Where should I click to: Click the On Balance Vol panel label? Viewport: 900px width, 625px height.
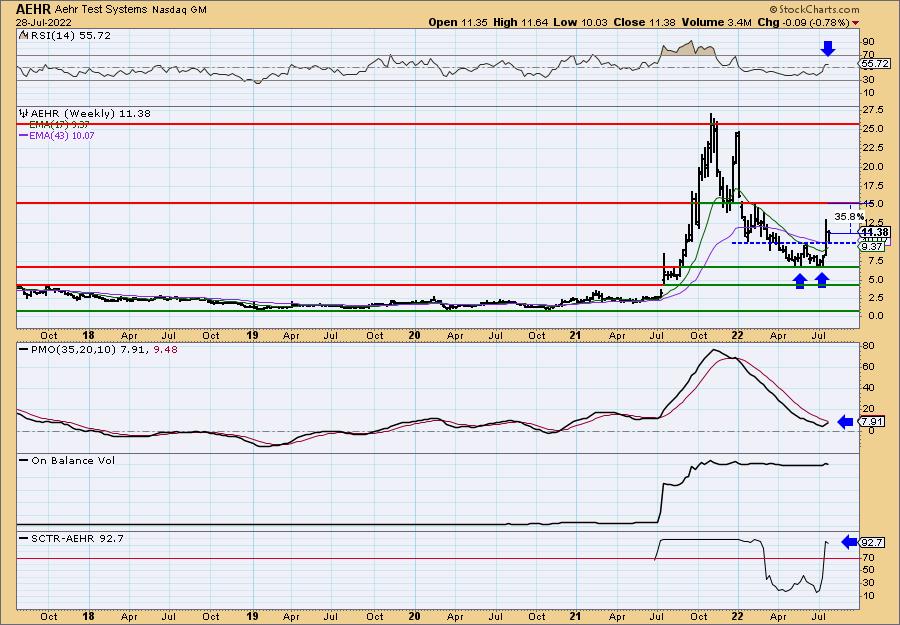point(73,460)
